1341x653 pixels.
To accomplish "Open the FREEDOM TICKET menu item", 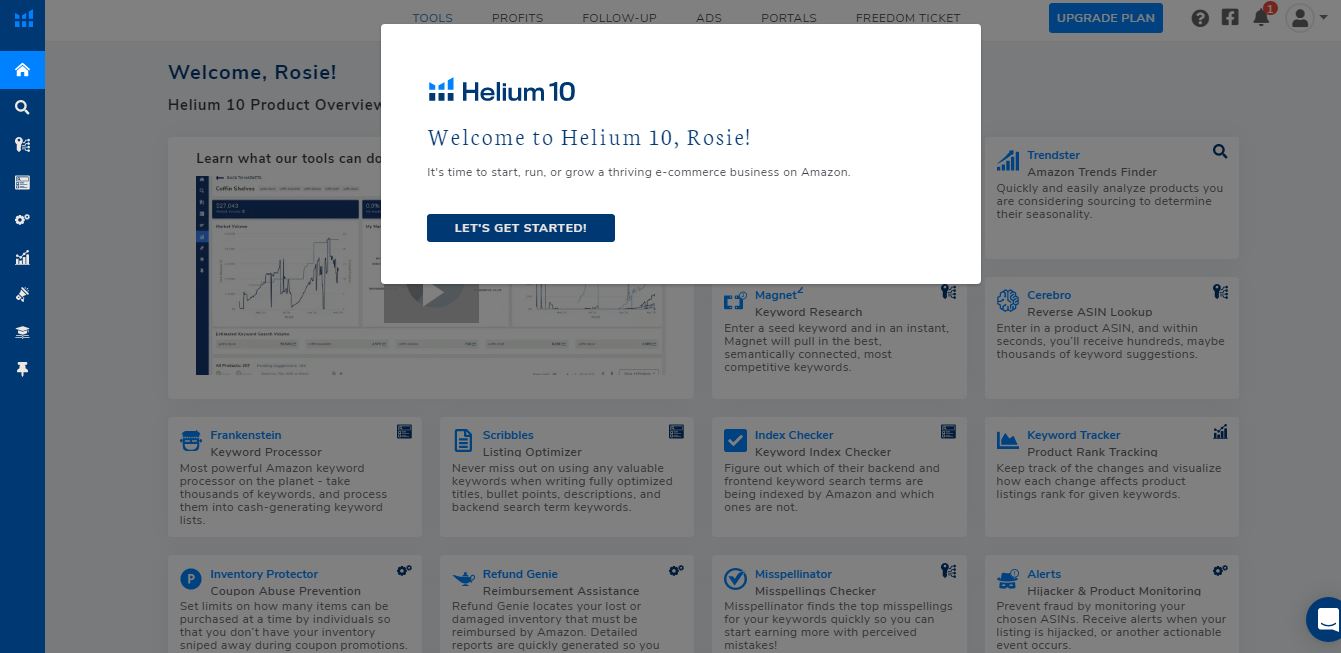I will click(x=908, y=18).
